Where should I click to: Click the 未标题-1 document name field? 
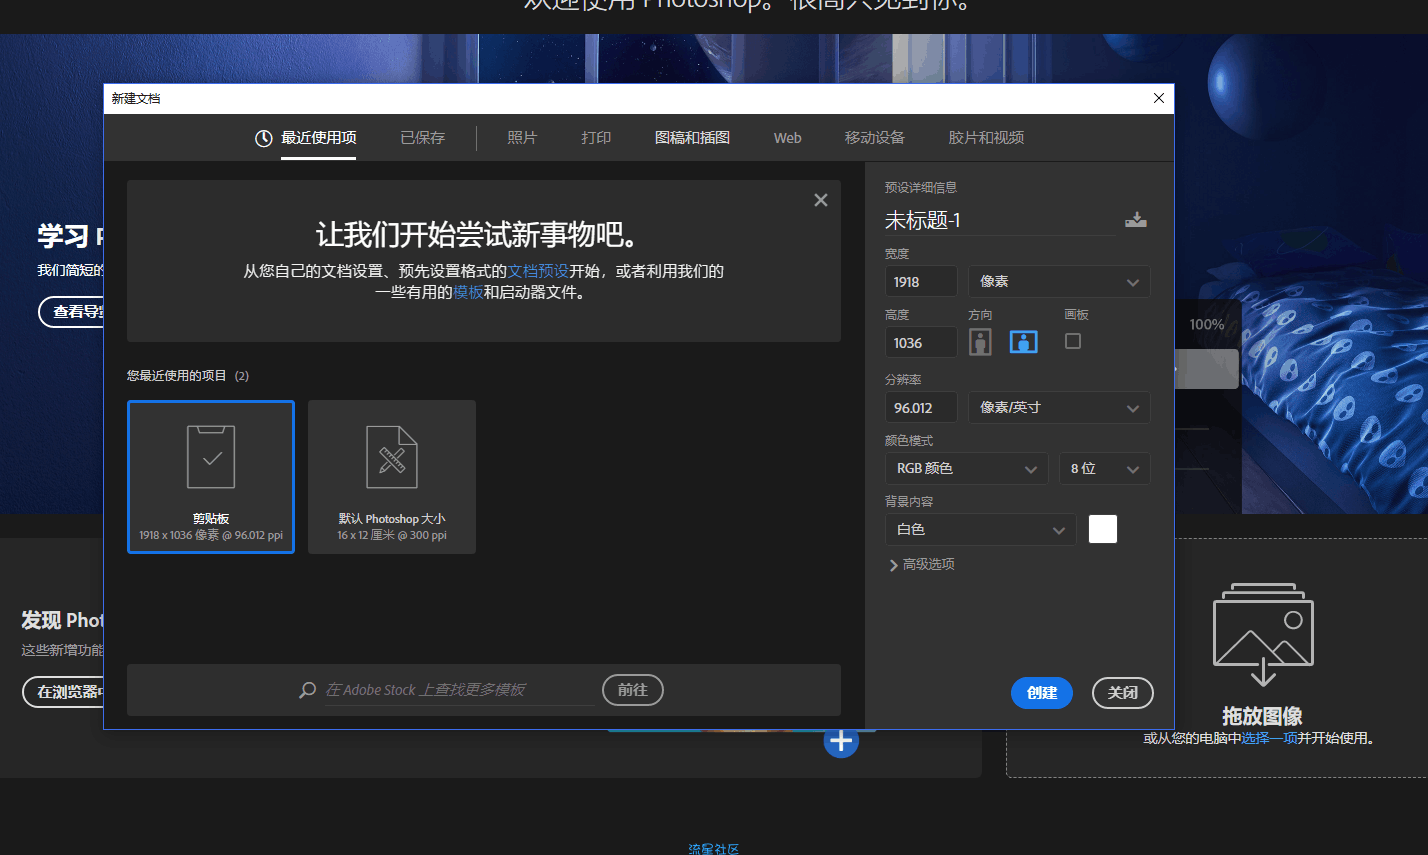pyautogui.click(x=1000, y=220)
